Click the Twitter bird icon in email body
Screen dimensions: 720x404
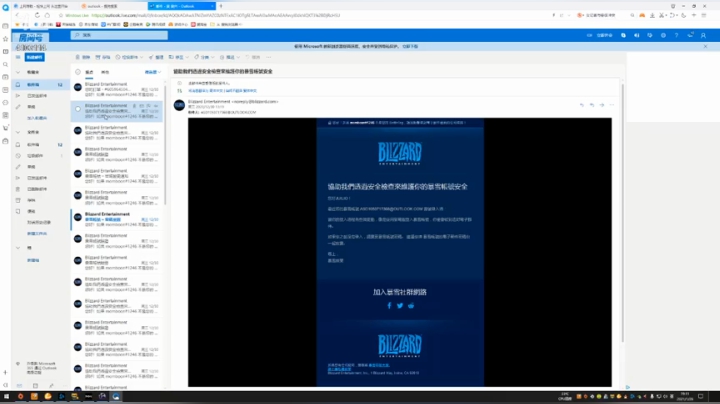tap(400, 306)
